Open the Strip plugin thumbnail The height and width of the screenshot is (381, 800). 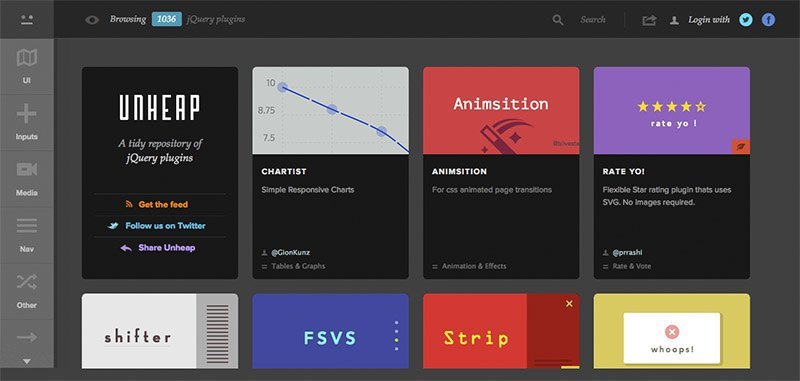tap(501, 331)
